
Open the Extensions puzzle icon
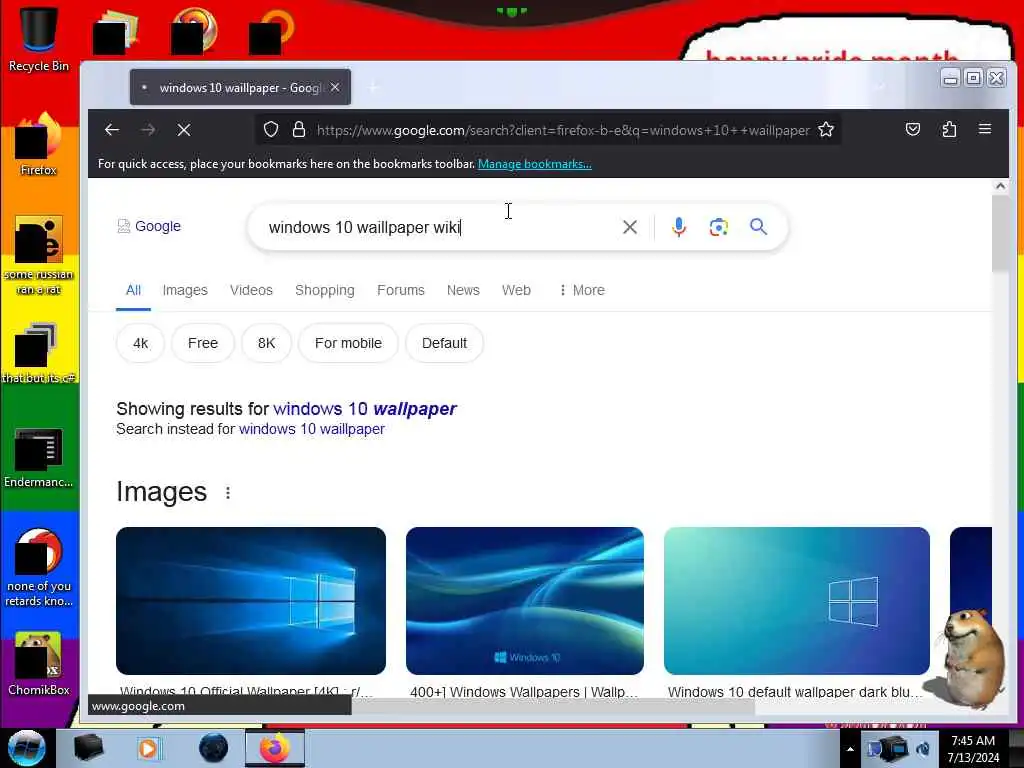pos(949,129)
